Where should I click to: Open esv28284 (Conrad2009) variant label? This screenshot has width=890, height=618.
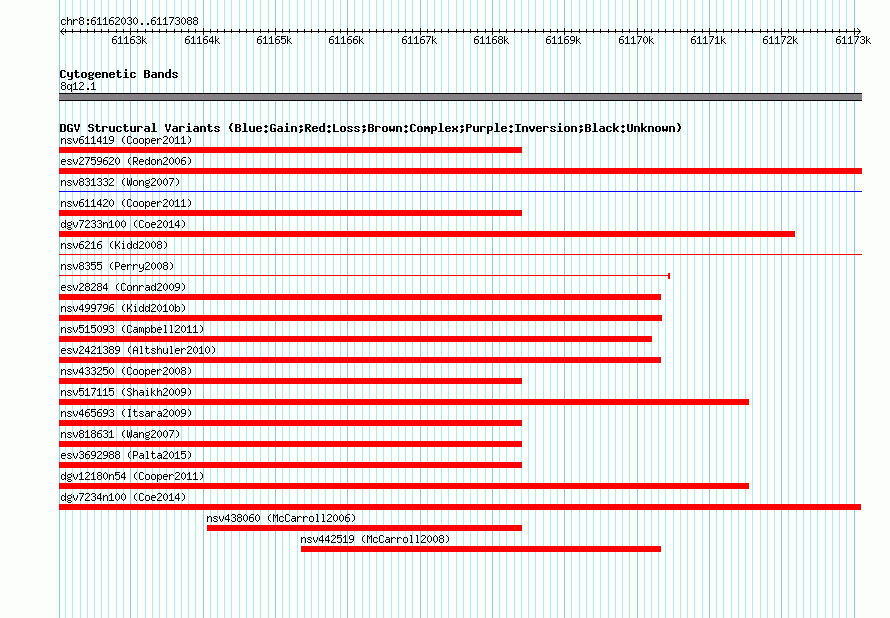point(123,287)
